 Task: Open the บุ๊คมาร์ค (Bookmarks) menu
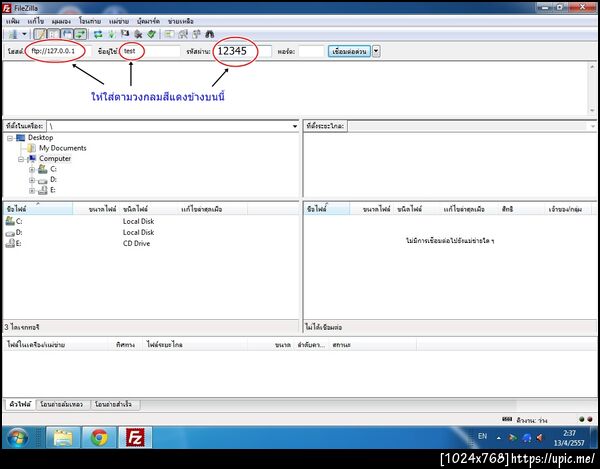148,21
